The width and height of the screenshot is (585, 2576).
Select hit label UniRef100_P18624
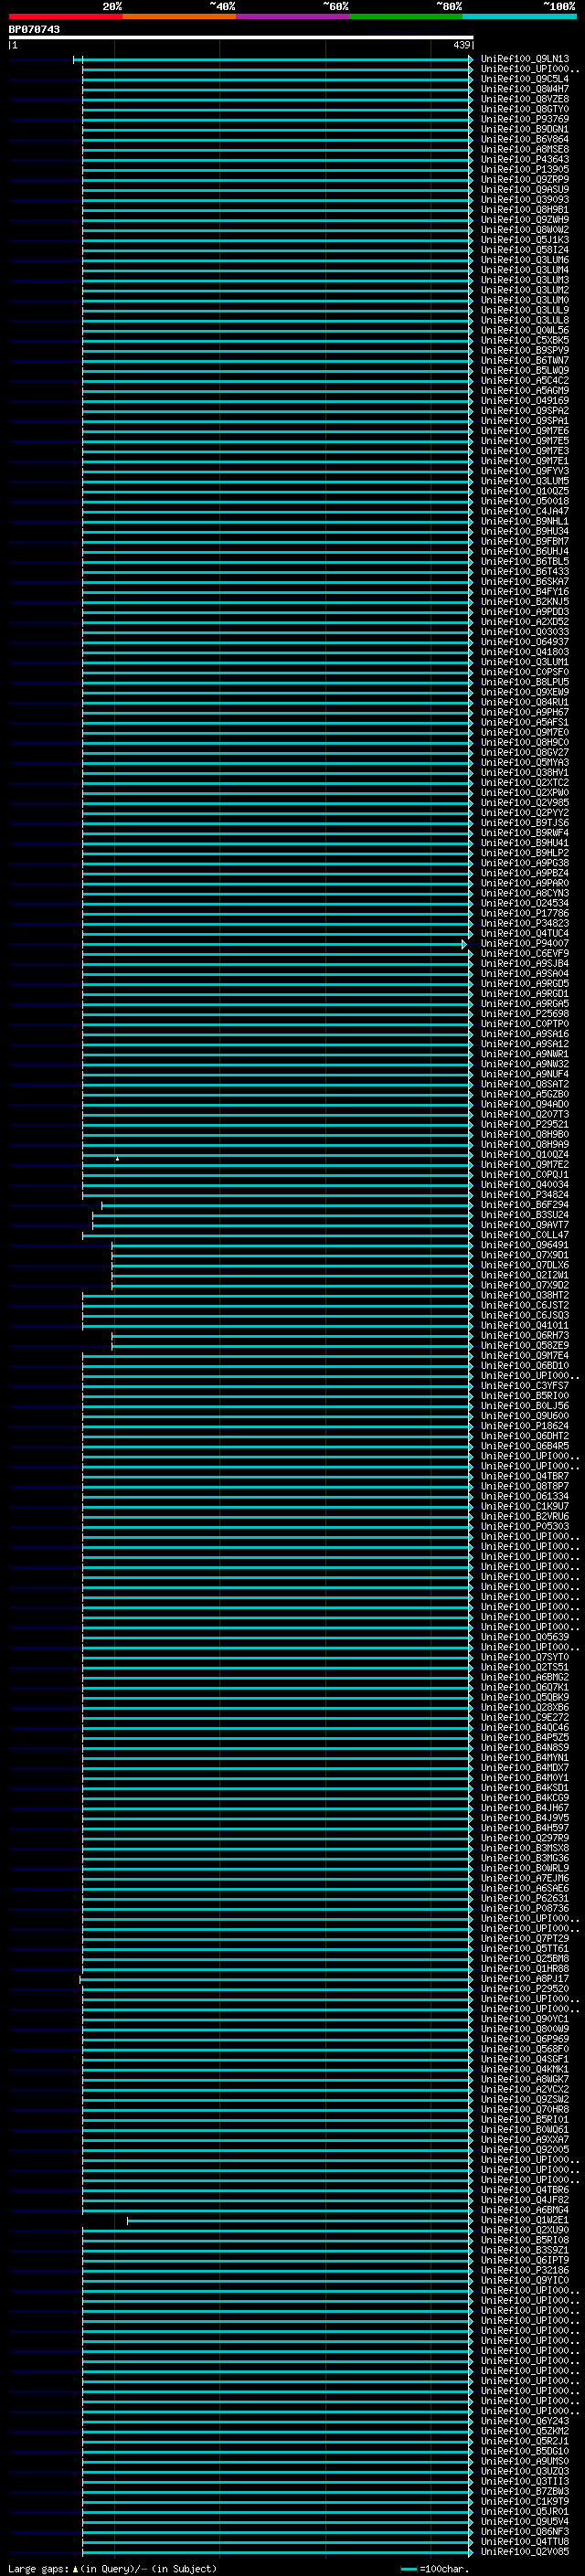[525, 1426]
